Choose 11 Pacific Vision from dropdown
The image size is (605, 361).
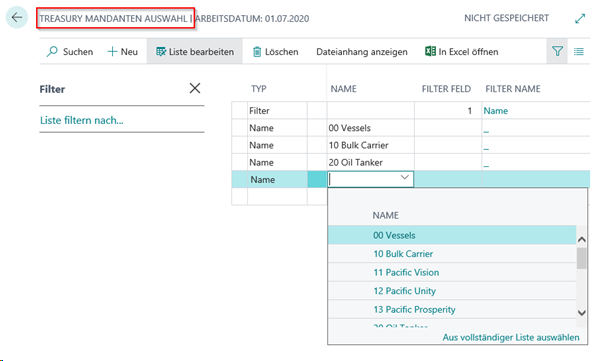point(452,272)
